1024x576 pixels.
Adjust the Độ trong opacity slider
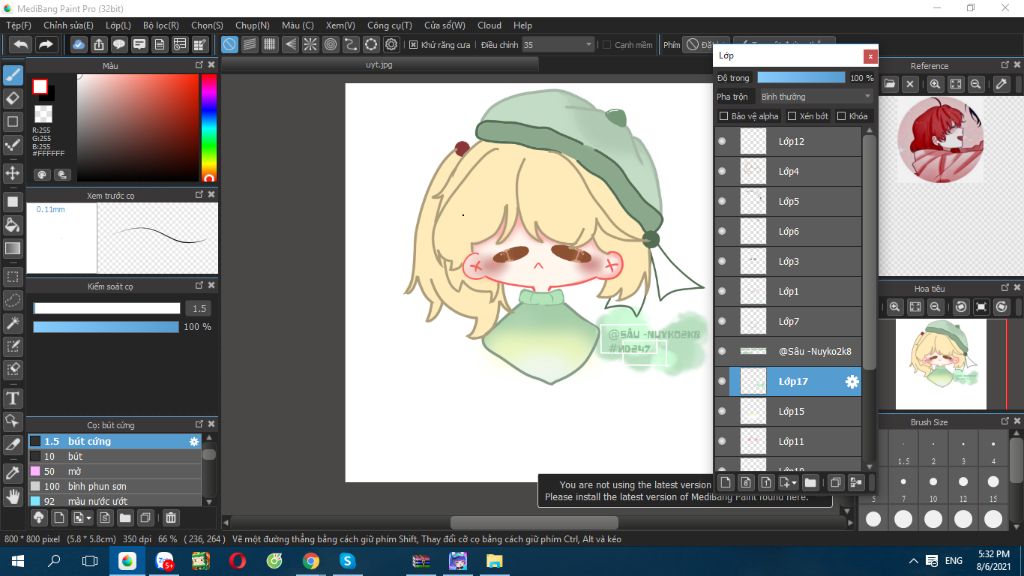tap(801, 78)
